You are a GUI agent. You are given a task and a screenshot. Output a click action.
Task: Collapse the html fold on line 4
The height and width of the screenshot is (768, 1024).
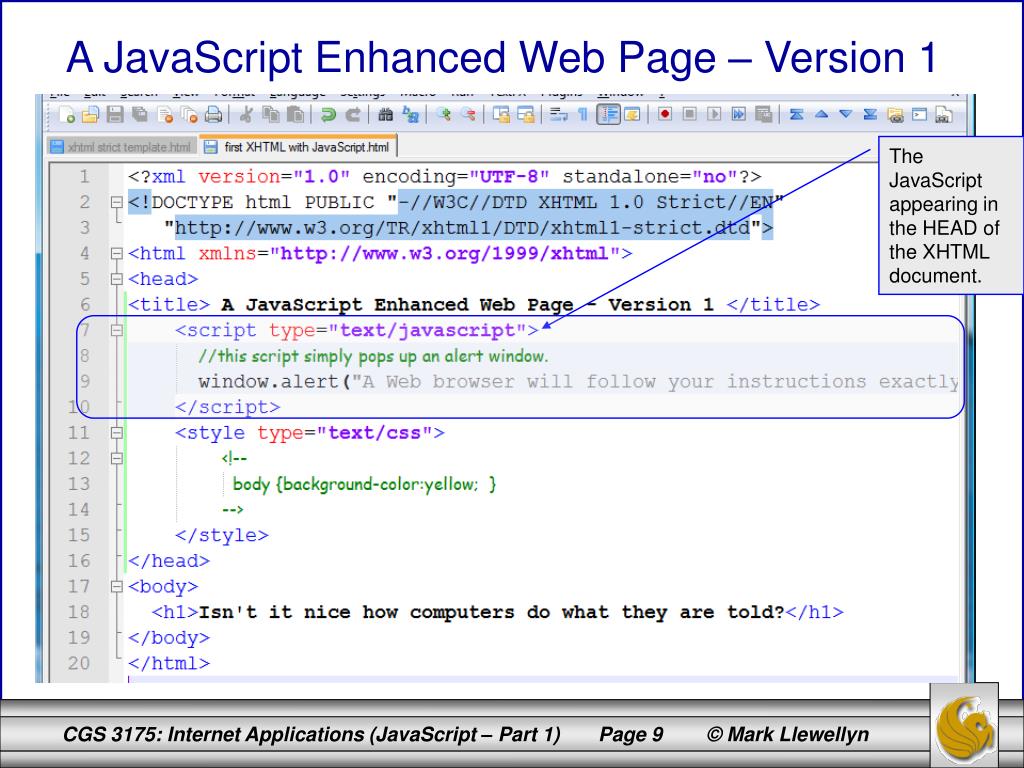click(x=116, y=253)
